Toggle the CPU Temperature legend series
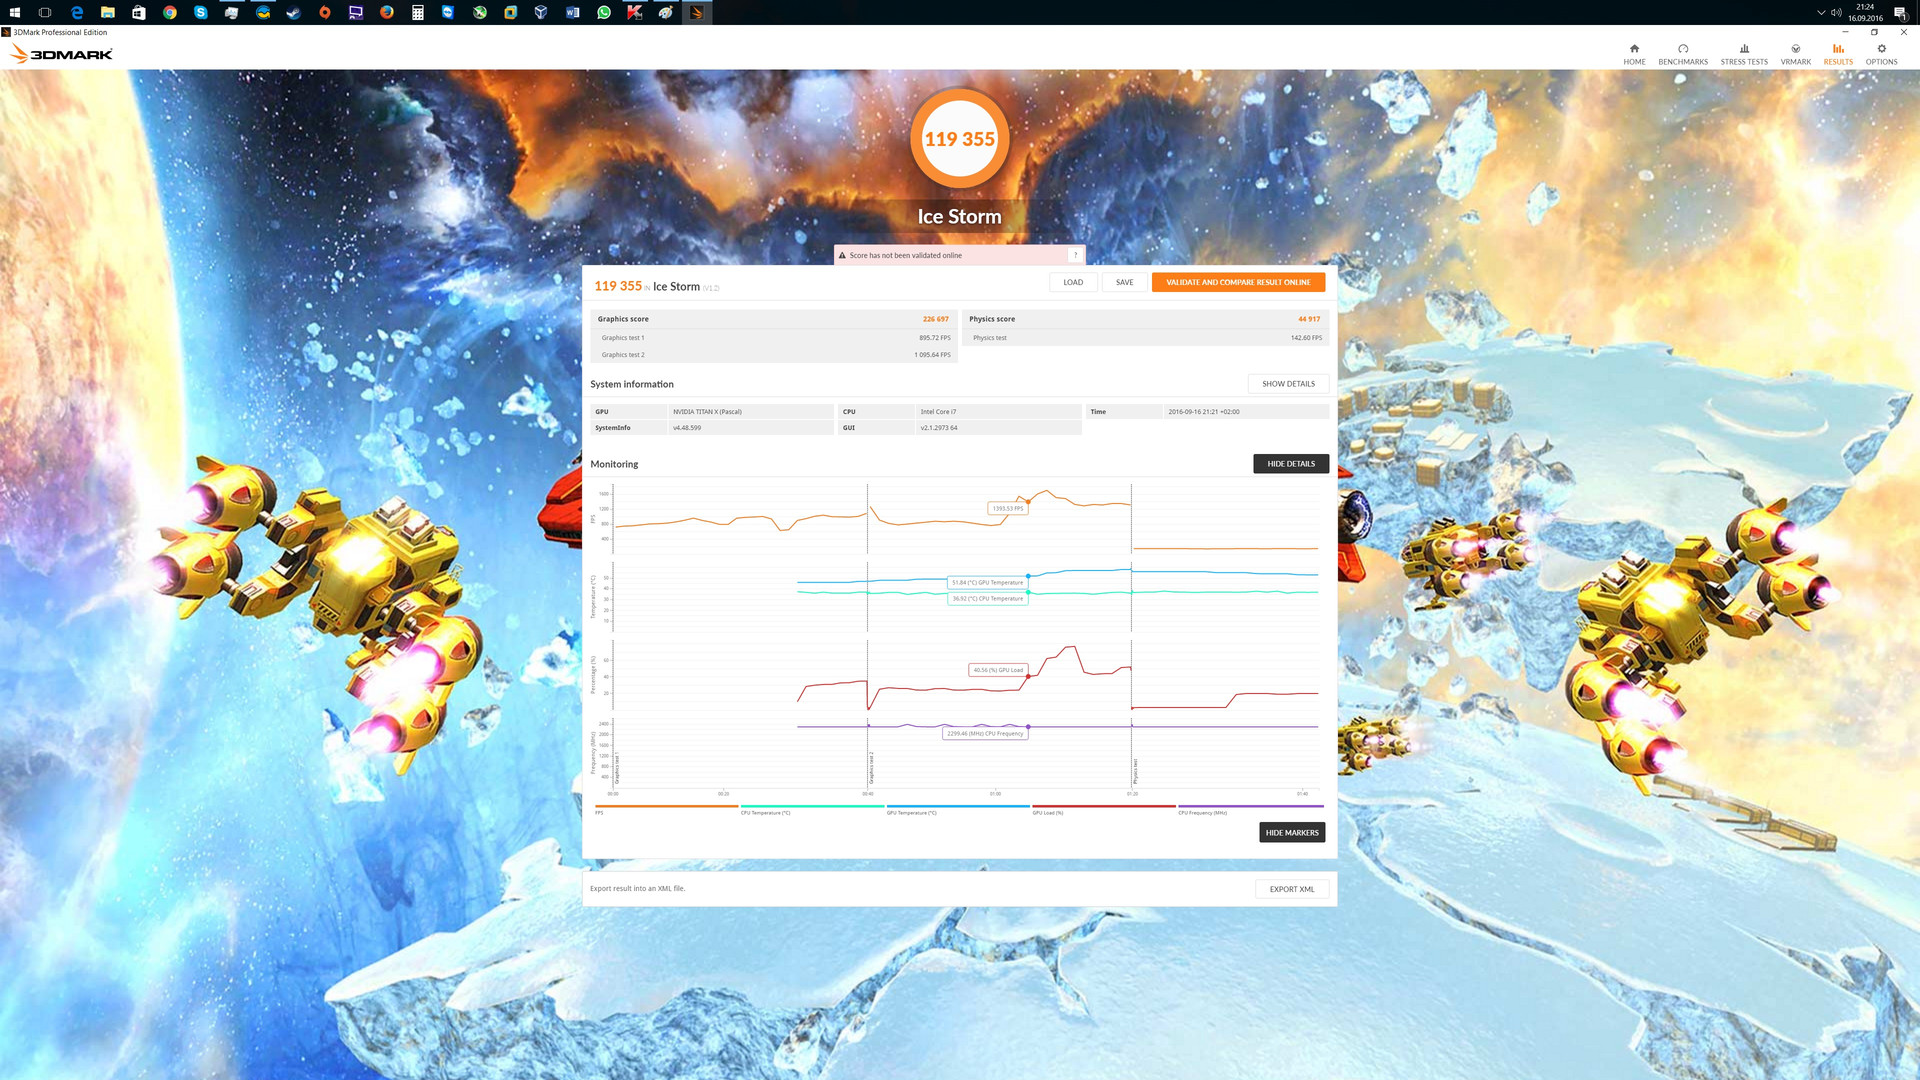 812,808
